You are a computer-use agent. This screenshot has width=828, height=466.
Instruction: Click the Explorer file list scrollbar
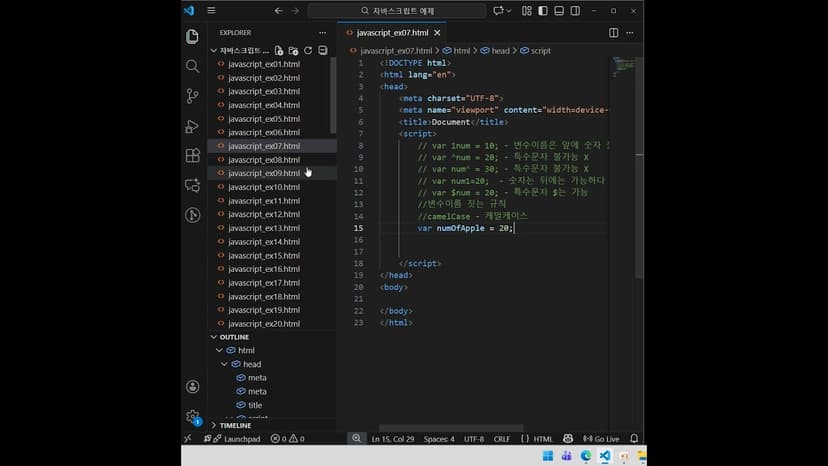pyautogui.click(x=333, y=95)
